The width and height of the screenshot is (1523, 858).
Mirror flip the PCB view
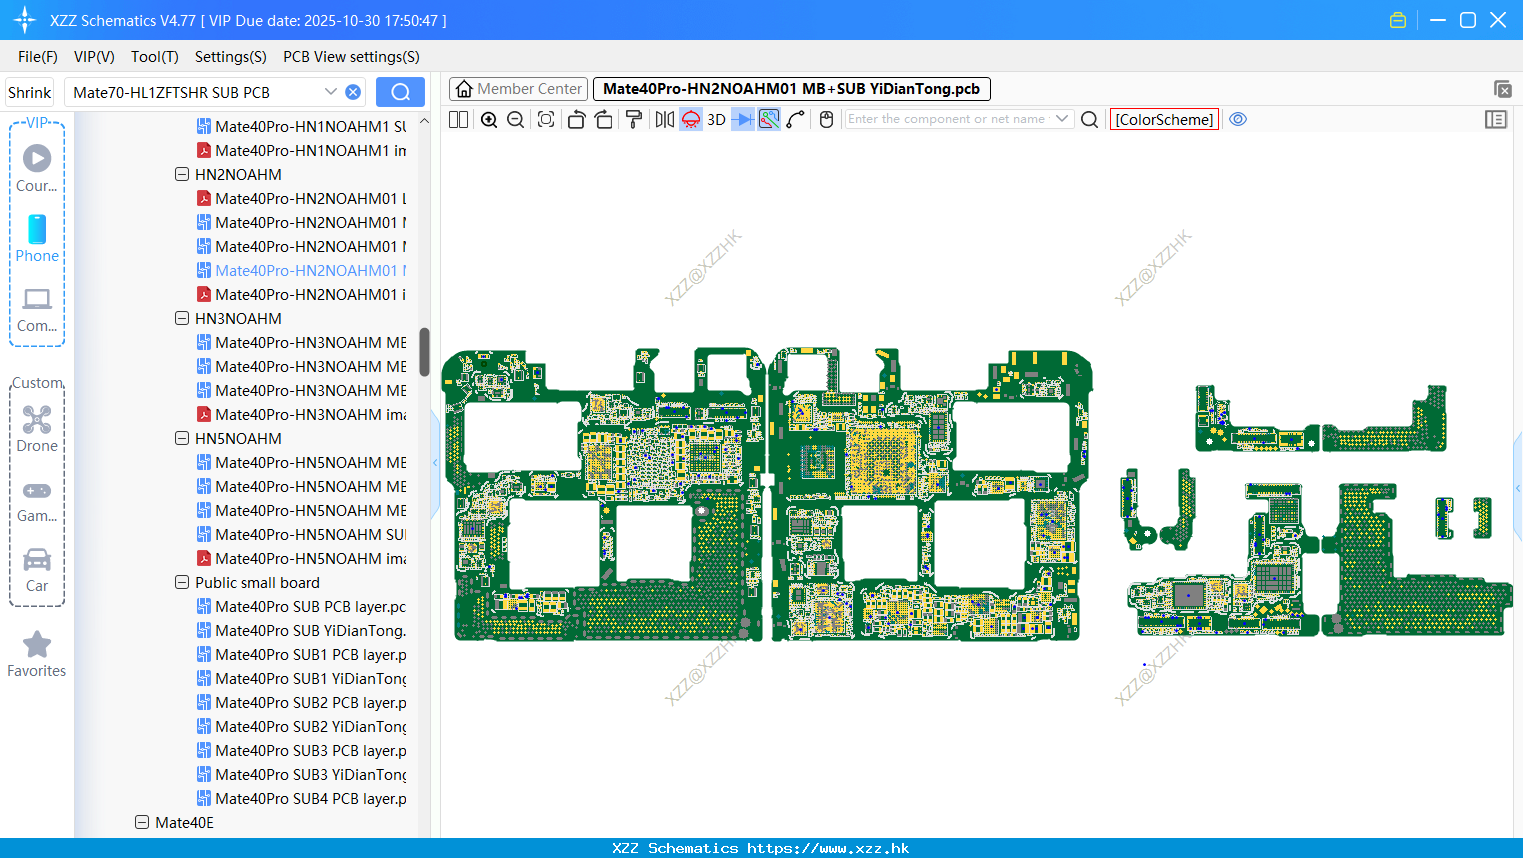(x=665, y=119)
